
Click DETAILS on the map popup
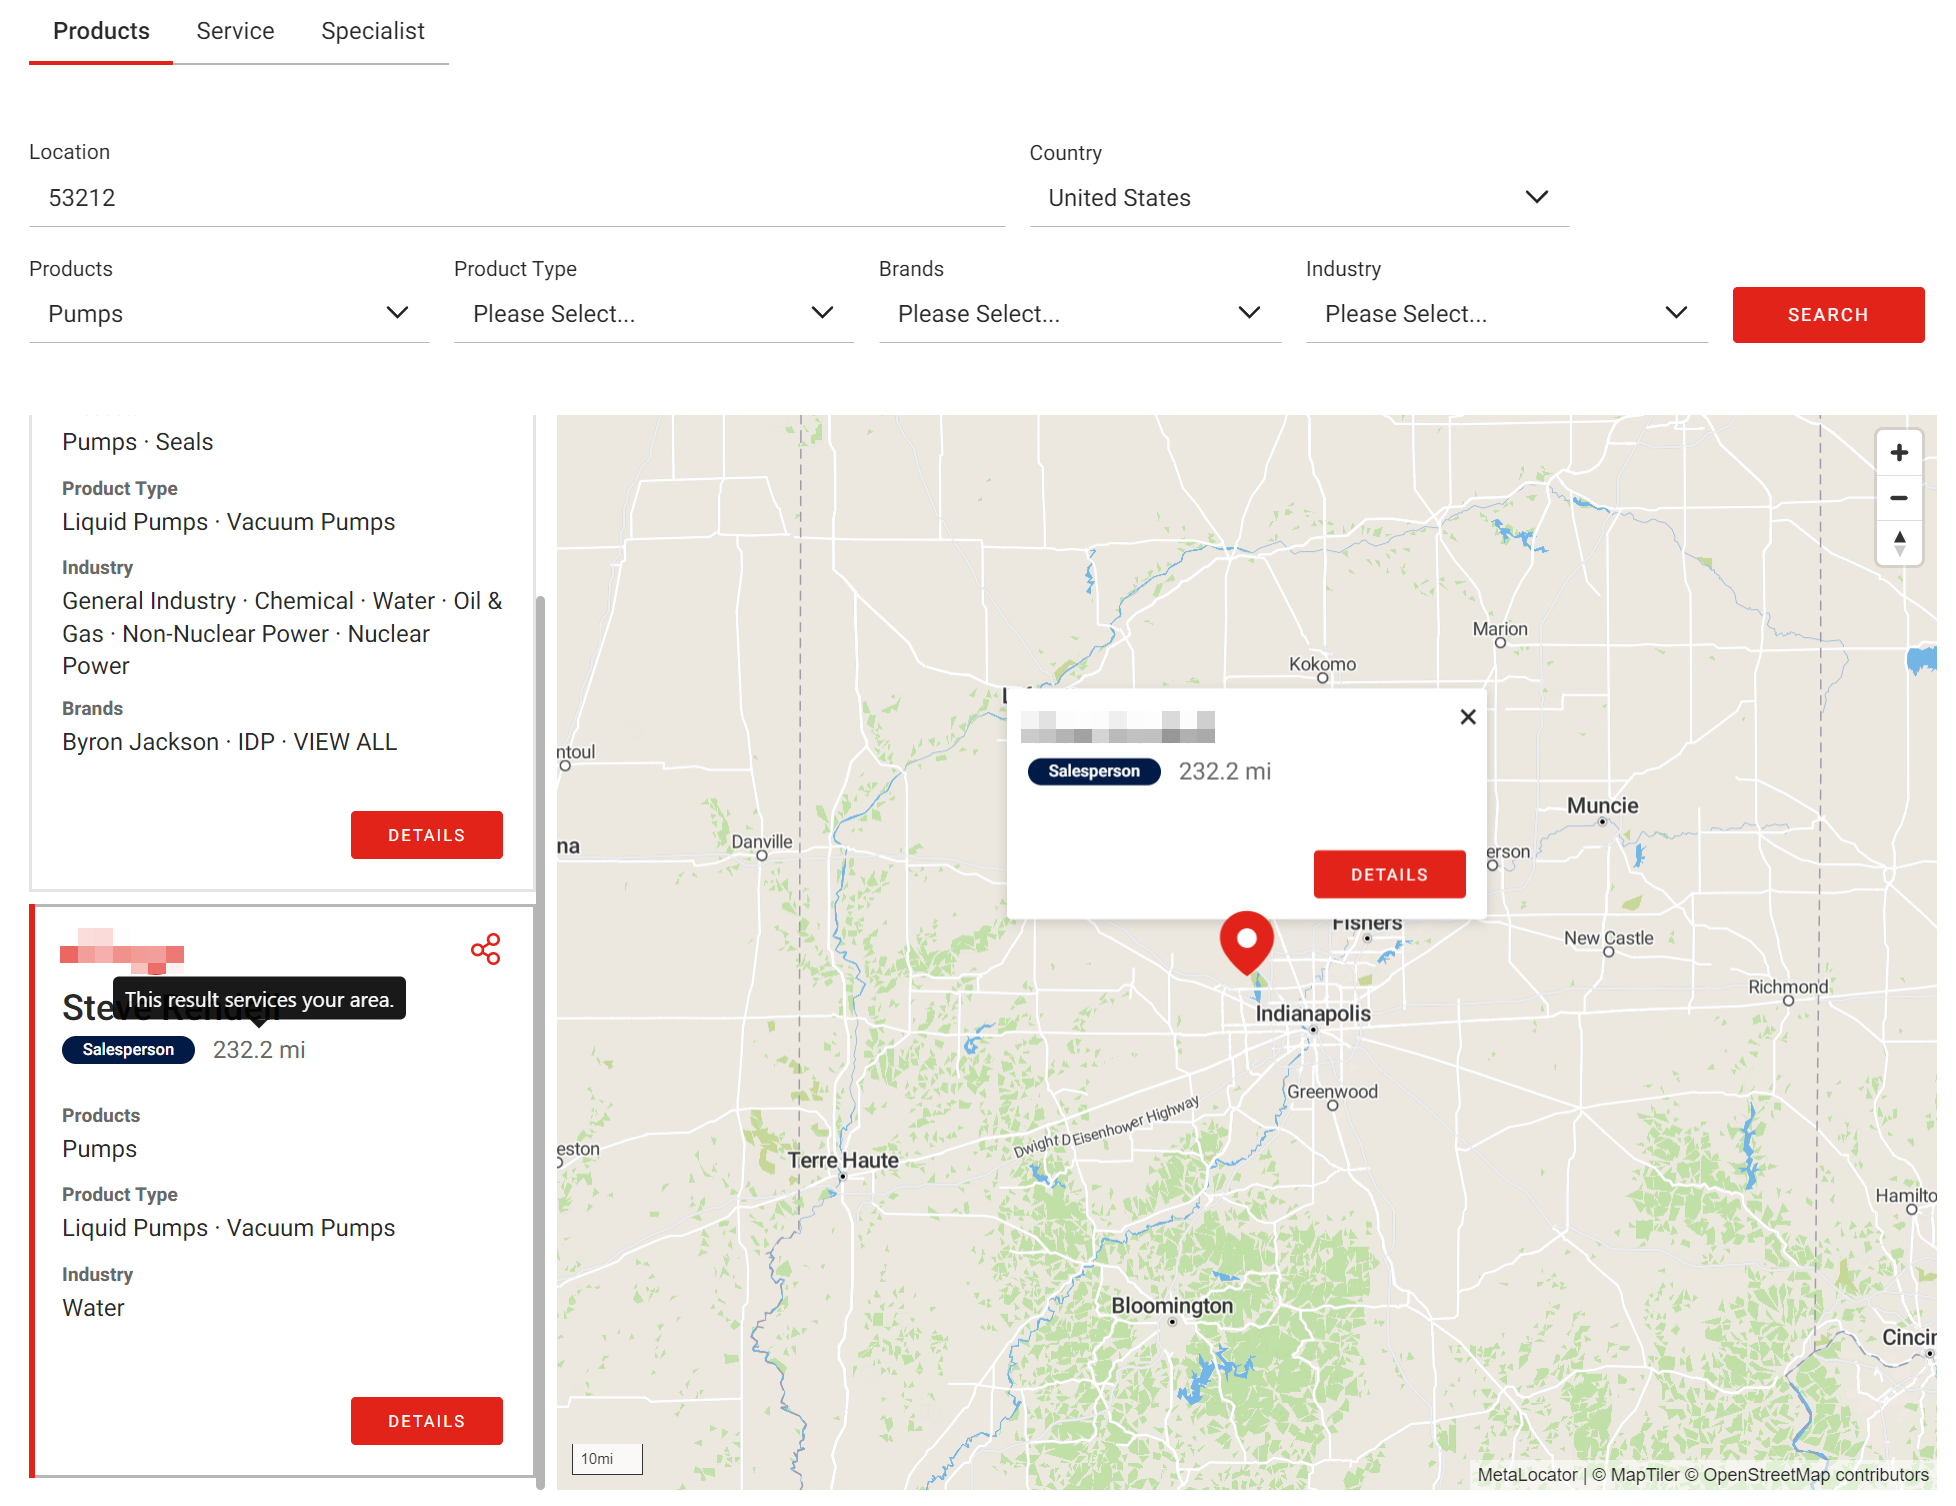[1389, 873]
